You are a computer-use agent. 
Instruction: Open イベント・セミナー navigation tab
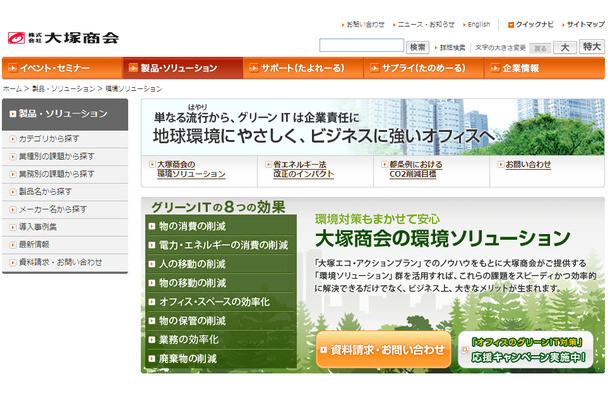click(x=62, y=68)
